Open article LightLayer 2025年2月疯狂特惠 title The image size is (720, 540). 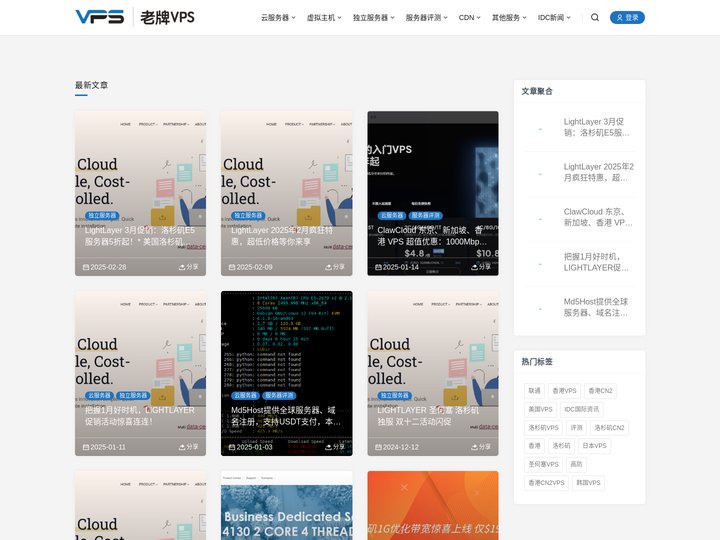(281, 236)
